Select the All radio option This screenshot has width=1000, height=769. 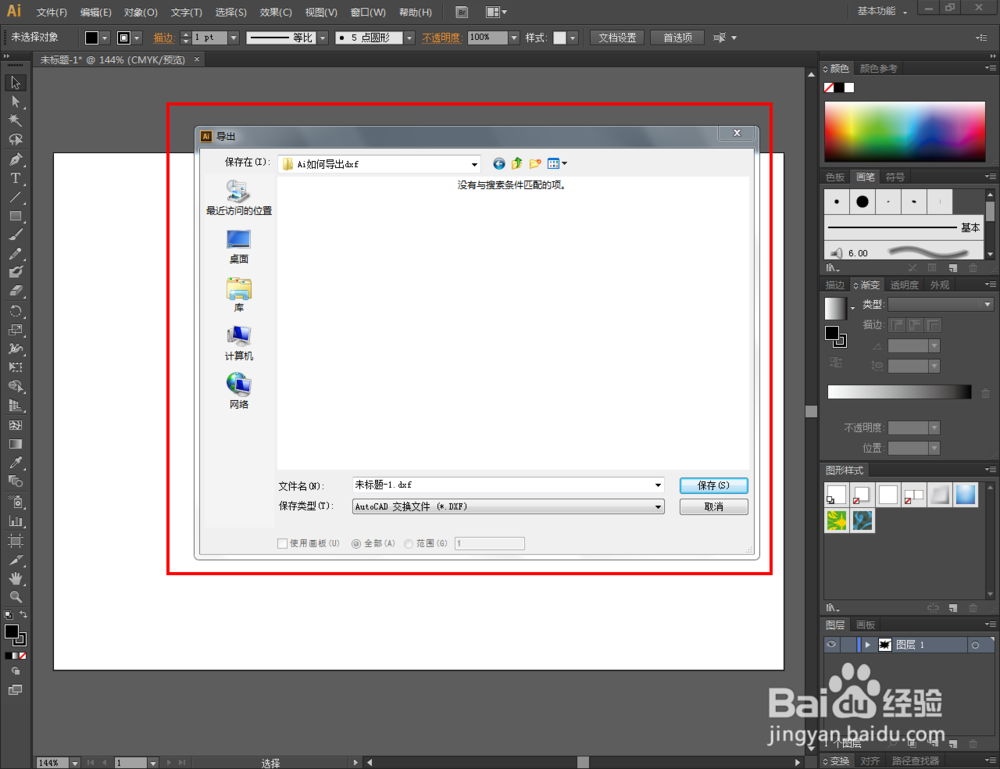coord(356,543)
